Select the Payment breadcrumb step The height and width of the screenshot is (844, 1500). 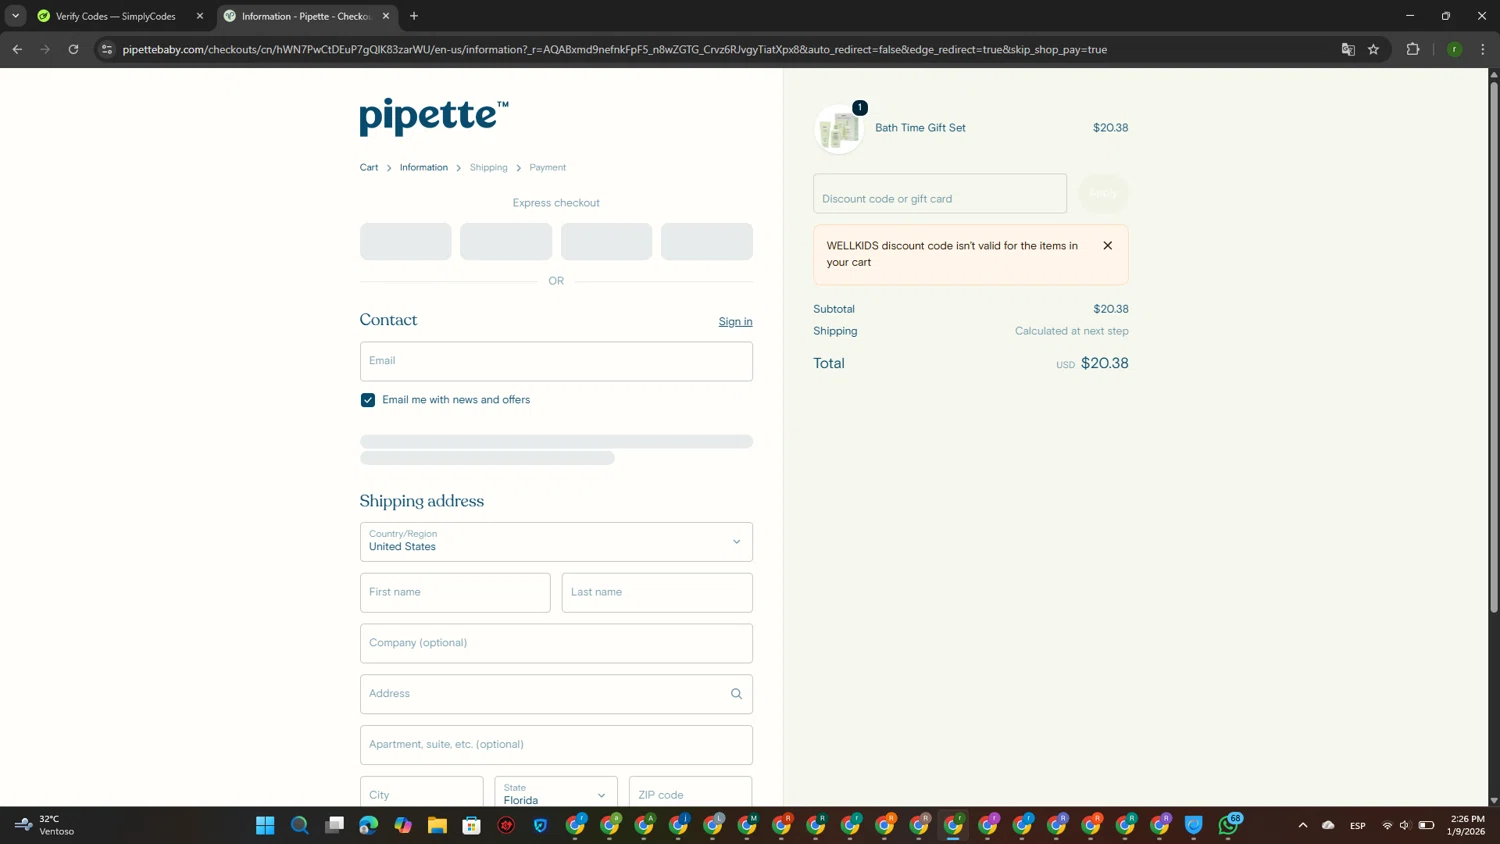[x=547, y=167]
